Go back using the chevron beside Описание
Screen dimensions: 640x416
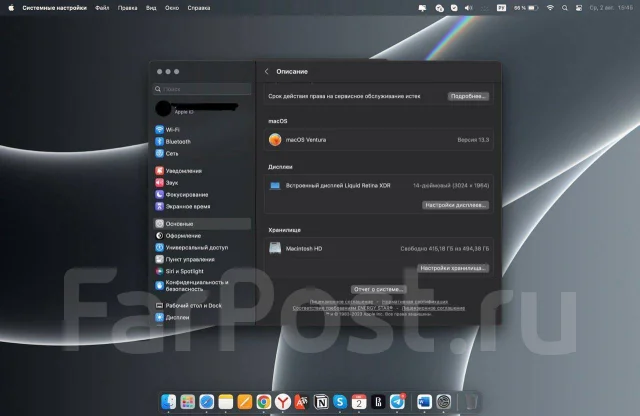click(x=267, y=71)
